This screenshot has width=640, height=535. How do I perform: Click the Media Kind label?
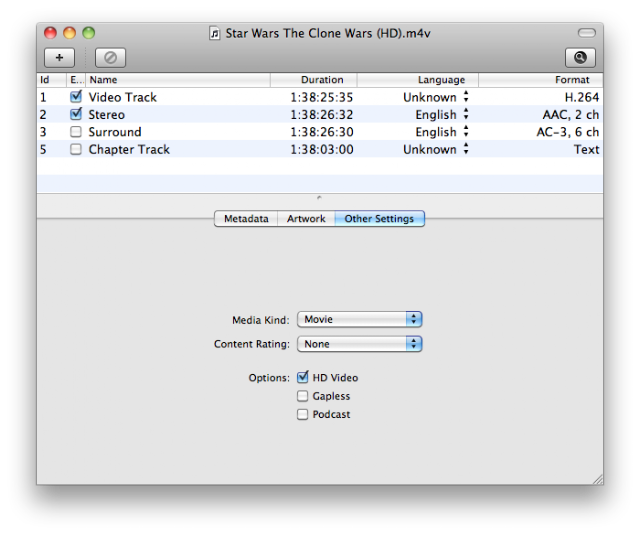pyautogui.click(x=261, y=320)
